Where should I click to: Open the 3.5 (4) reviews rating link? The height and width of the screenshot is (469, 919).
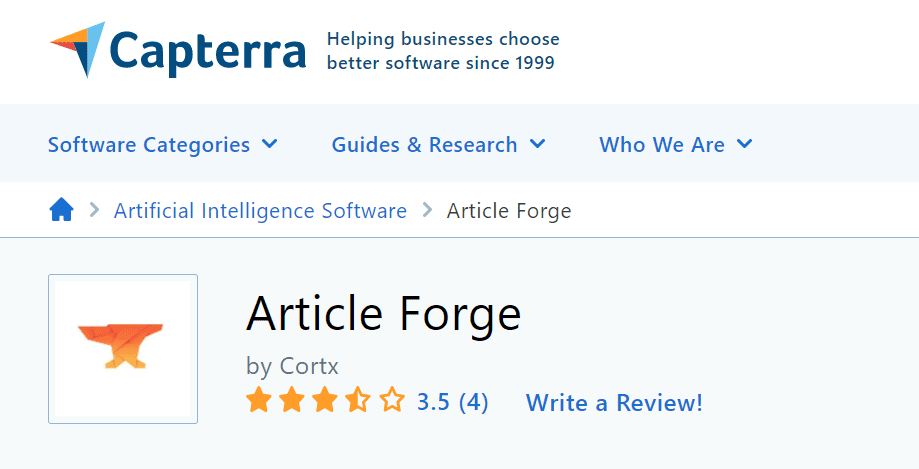click(x=452, y=402)
